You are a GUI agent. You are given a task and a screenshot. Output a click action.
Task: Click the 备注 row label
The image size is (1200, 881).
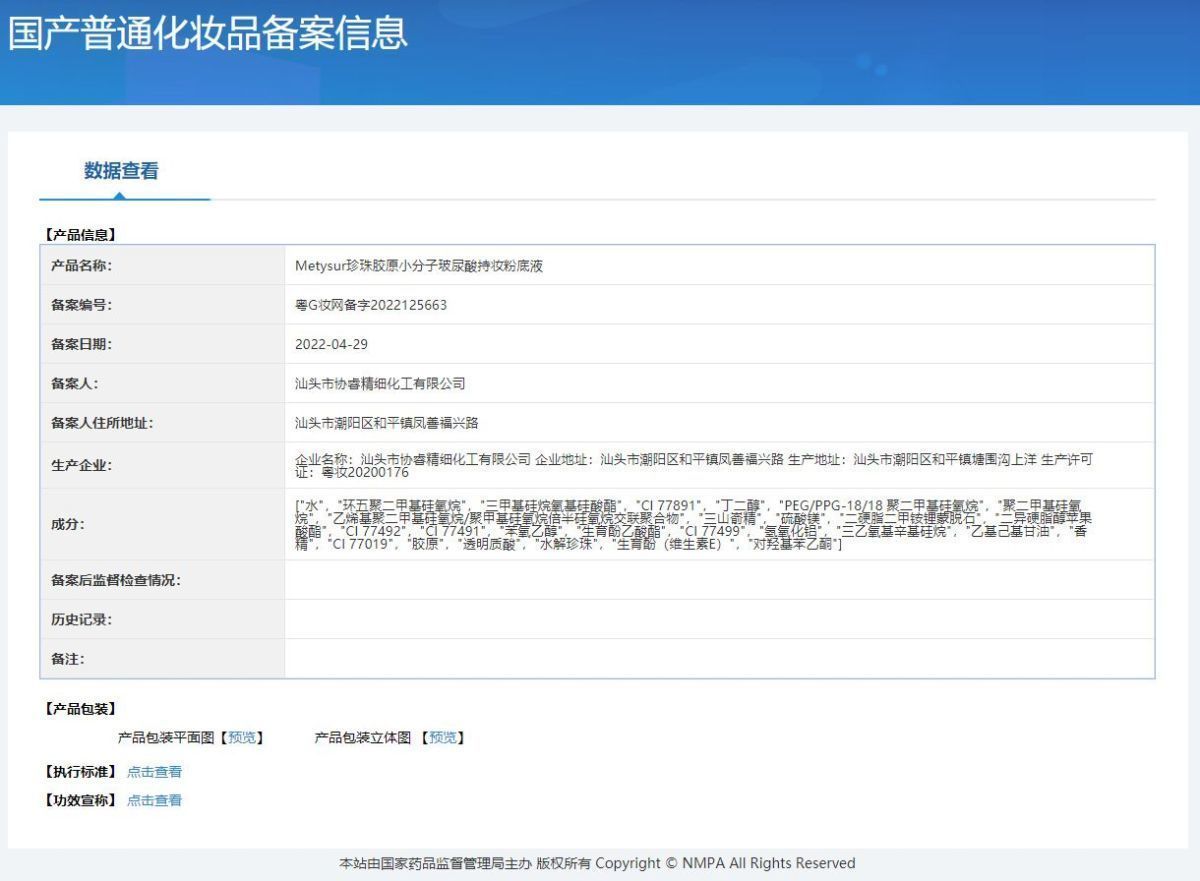point(68,659)
